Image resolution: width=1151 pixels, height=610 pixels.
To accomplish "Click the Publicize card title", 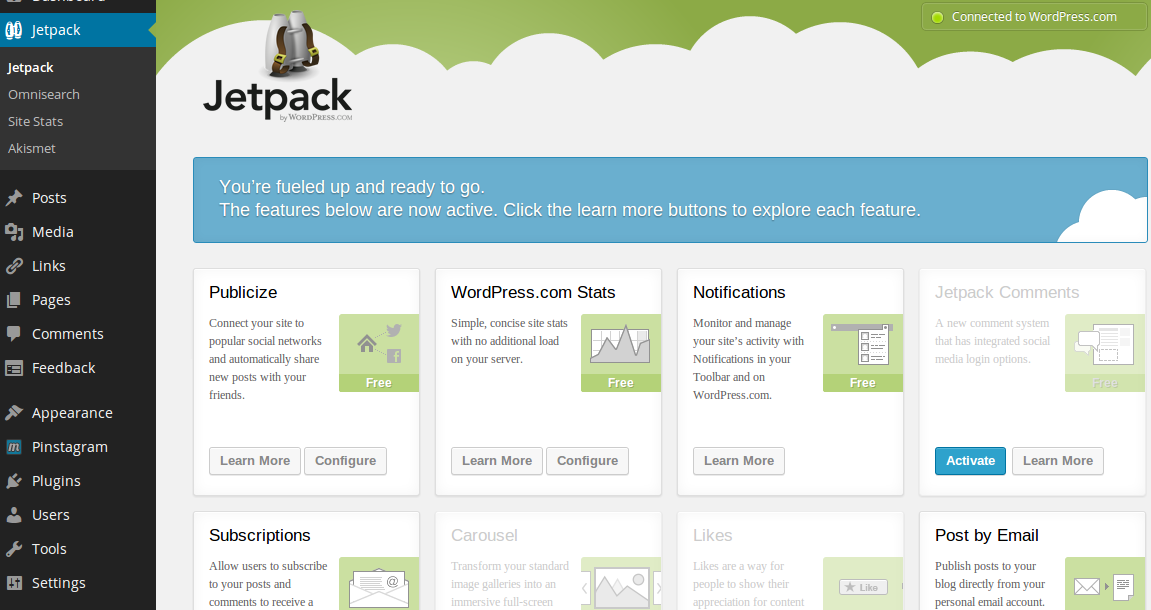I will tap(243, 292).
